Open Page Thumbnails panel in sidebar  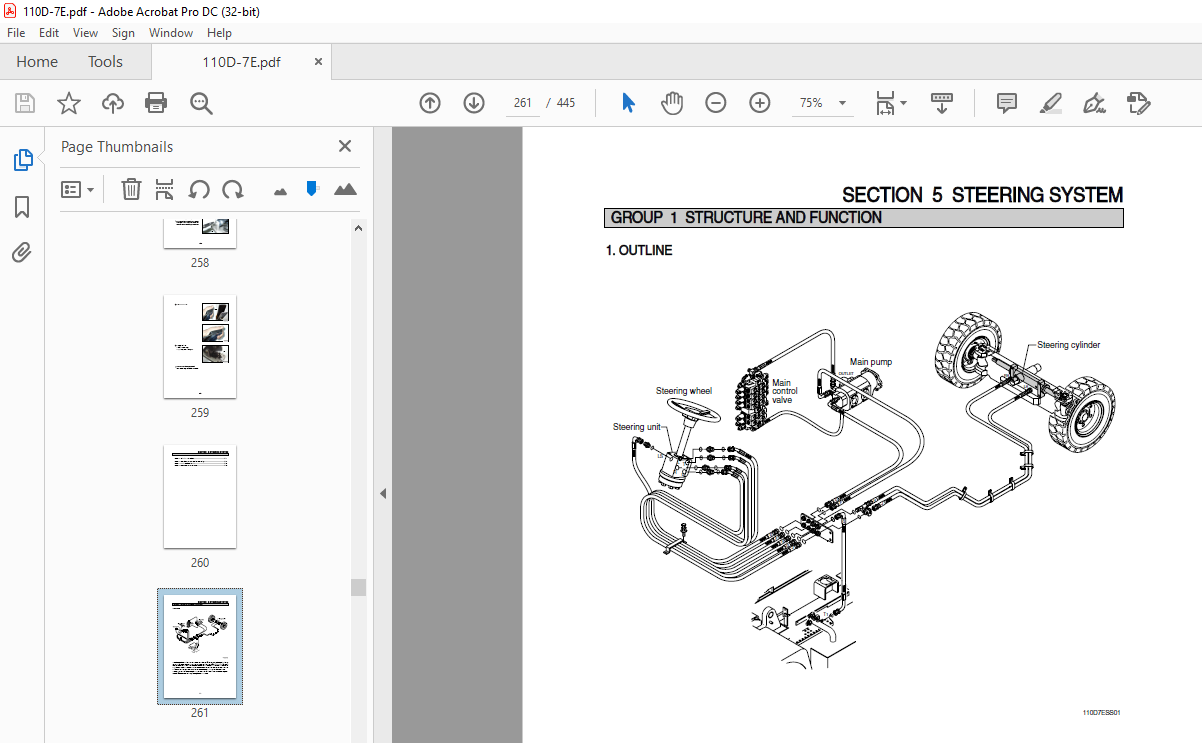(x=22, y=160)
